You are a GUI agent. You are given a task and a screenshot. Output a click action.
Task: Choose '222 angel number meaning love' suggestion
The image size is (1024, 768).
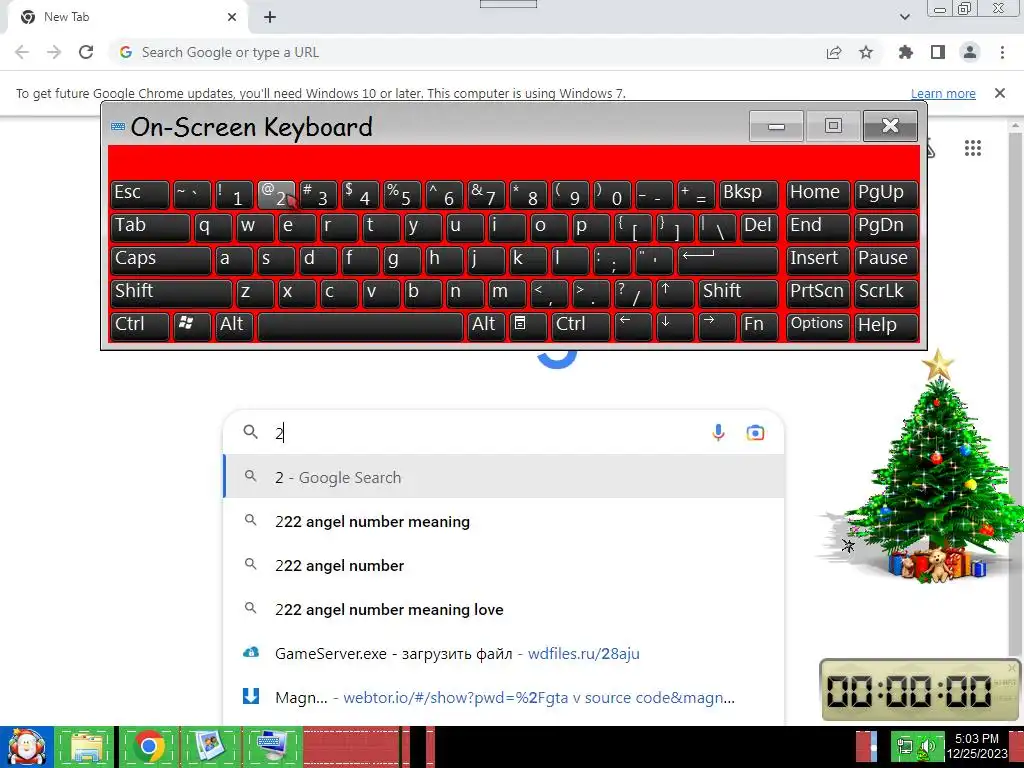tap(504, 609)
